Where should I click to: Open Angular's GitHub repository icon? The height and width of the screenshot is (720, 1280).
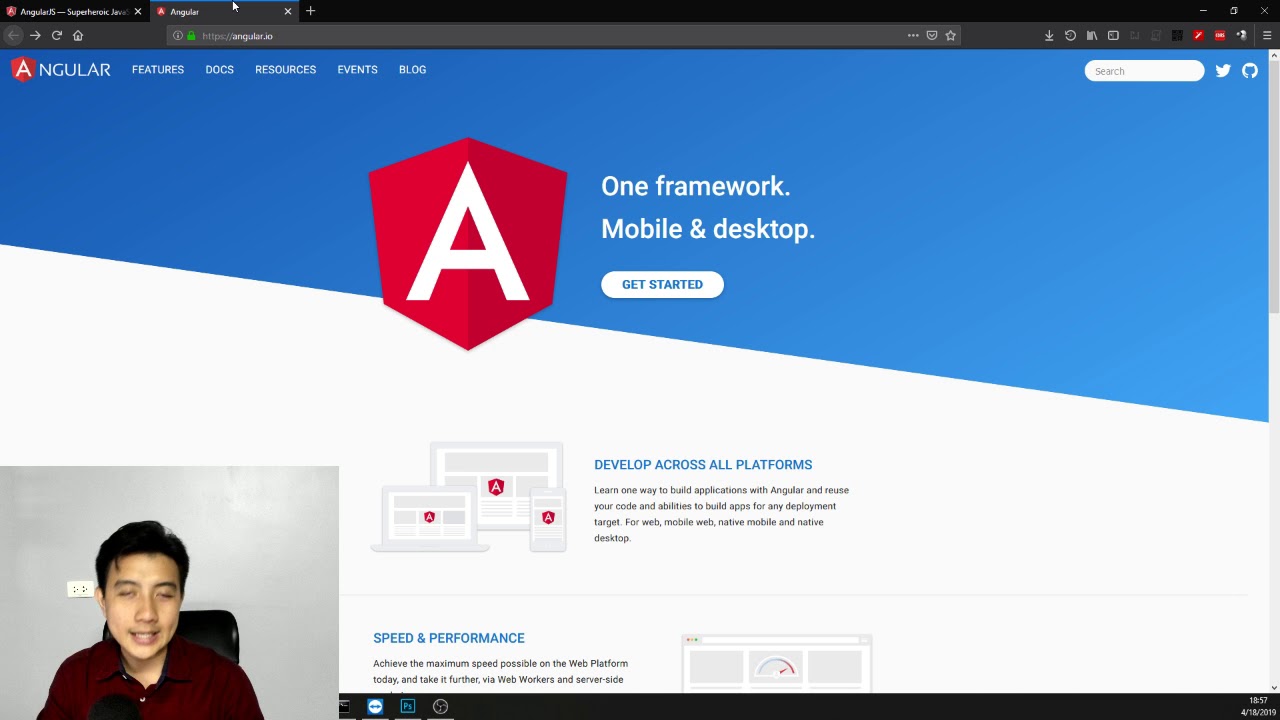pyautogui.click(x=1250, y=71)
